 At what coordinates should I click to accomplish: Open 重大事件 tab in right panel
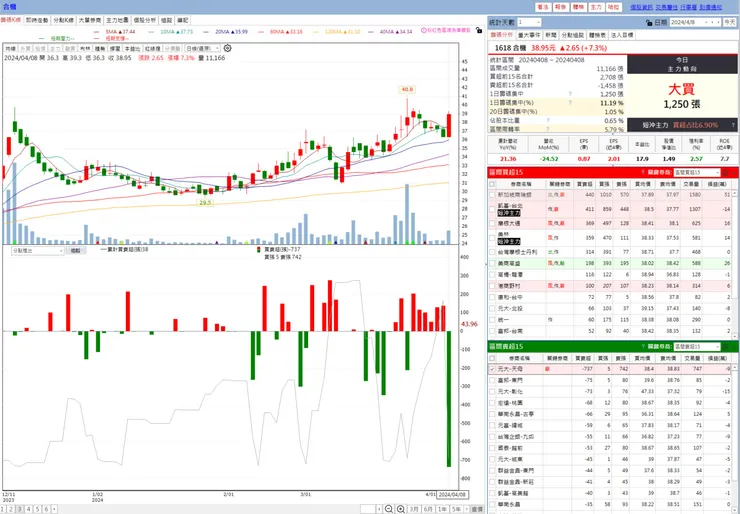(x=529, y=35)
